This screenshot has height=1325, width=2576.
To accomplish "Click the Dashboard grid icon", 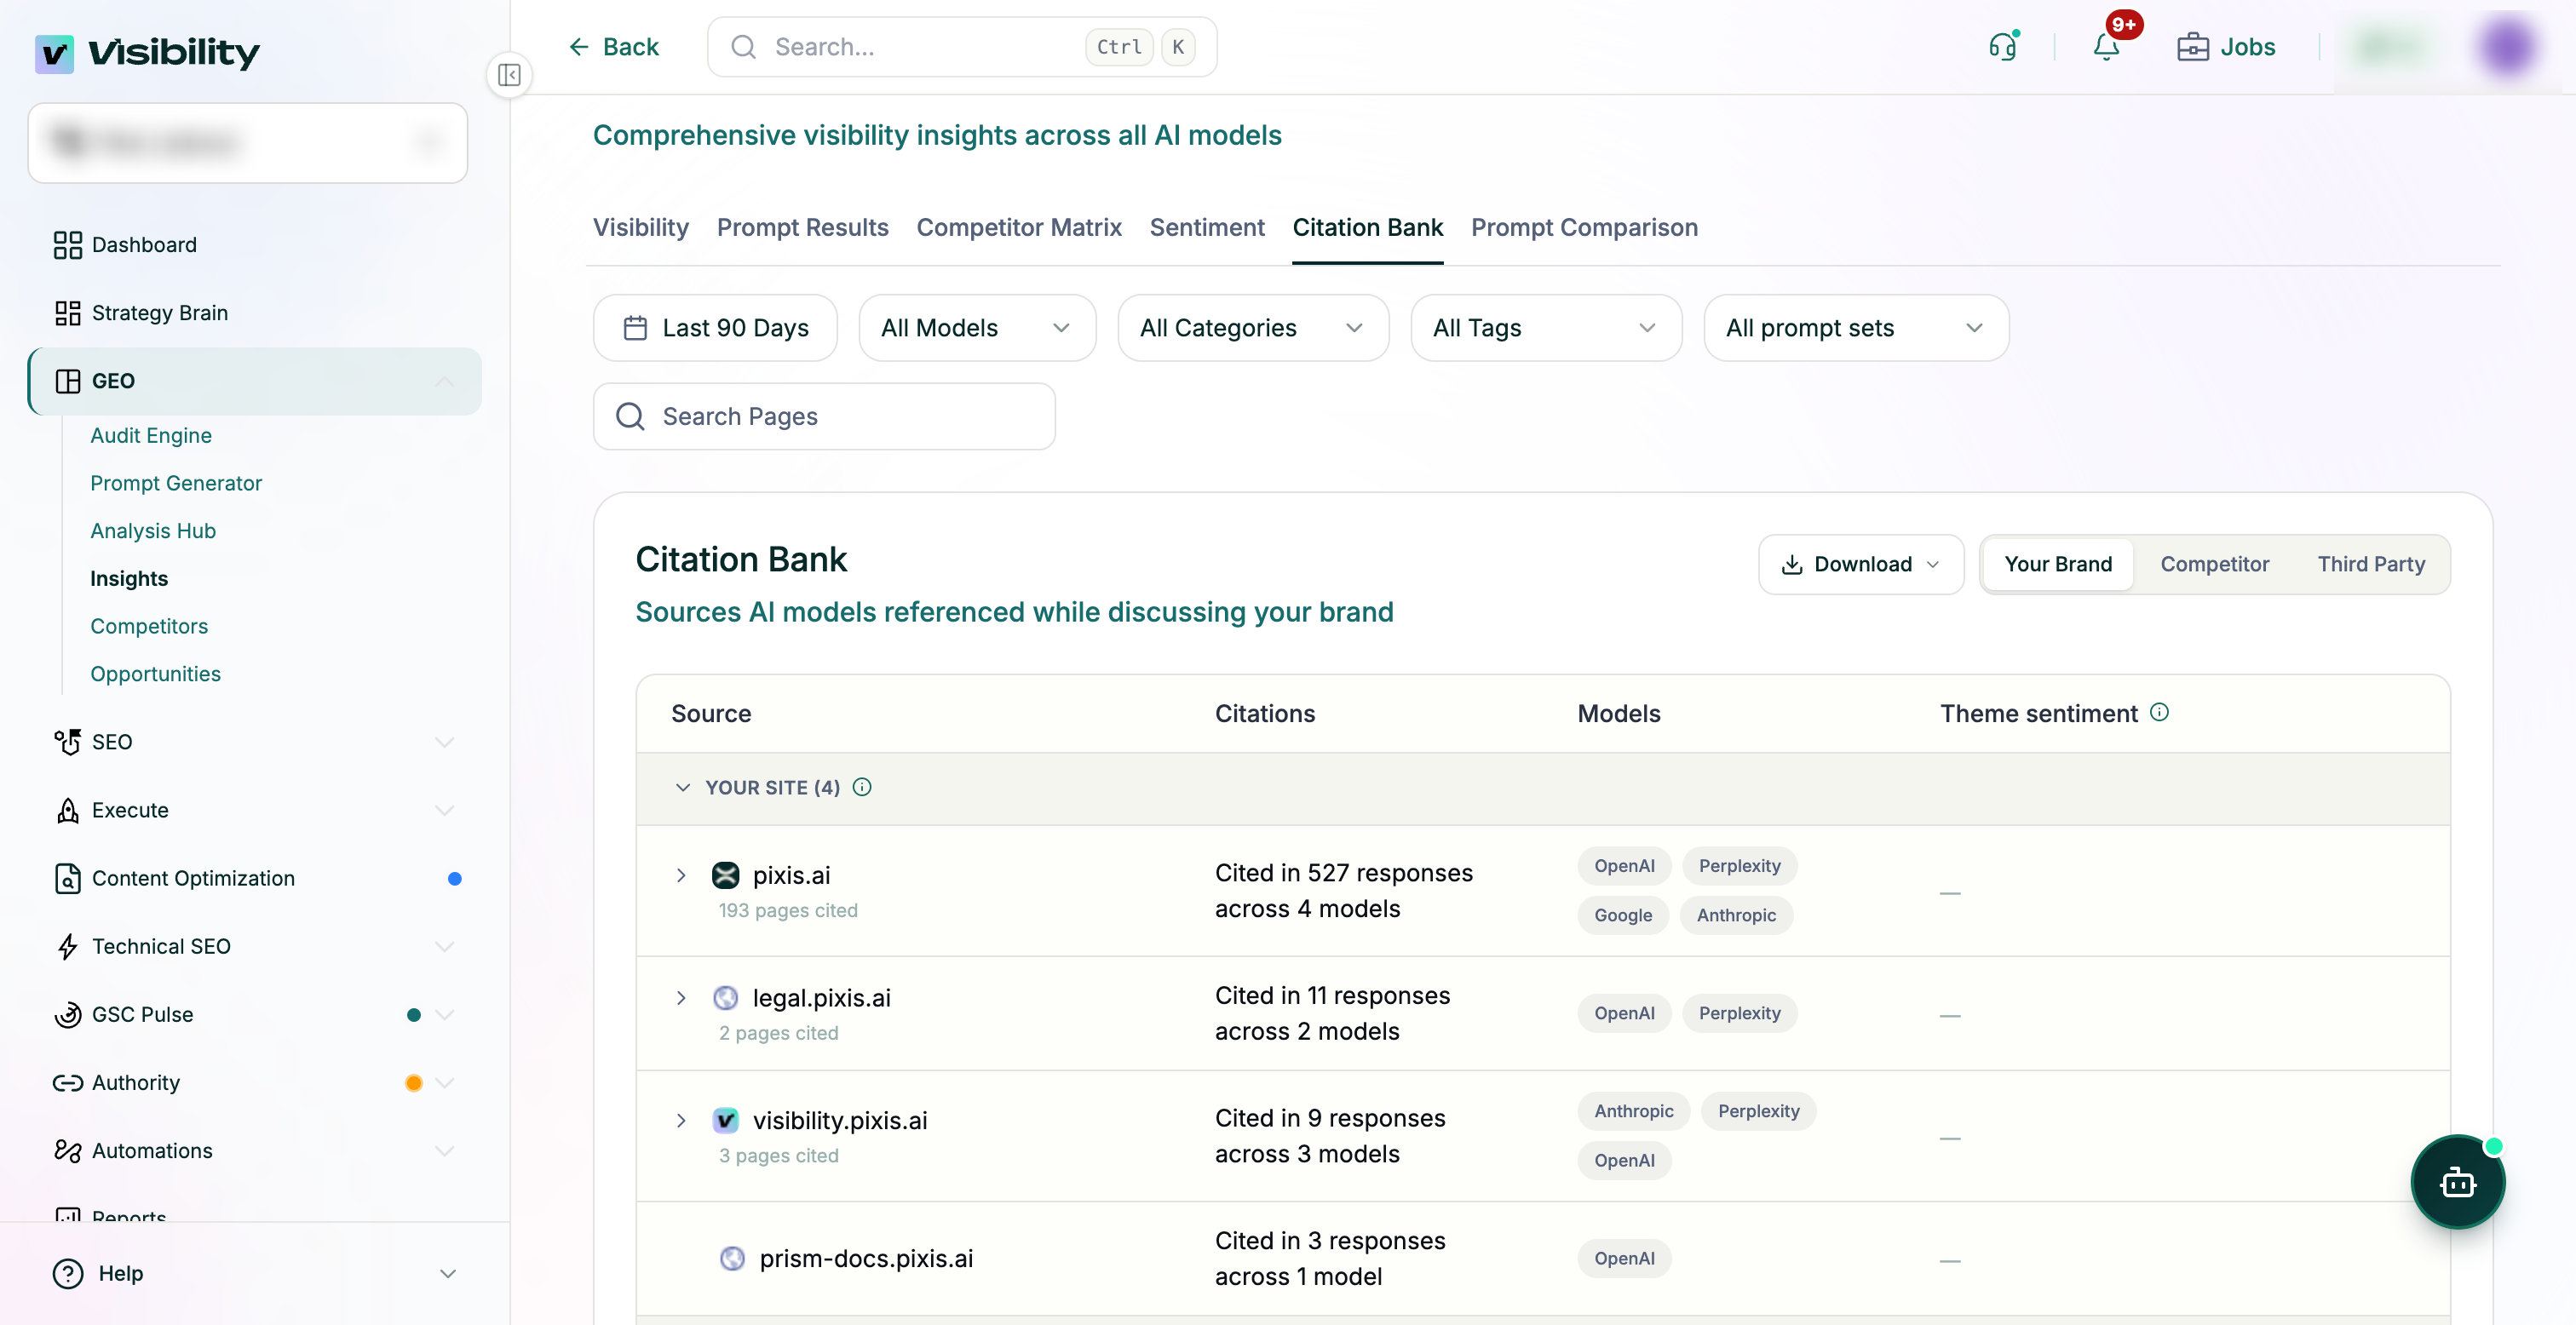I will (67, 245).
